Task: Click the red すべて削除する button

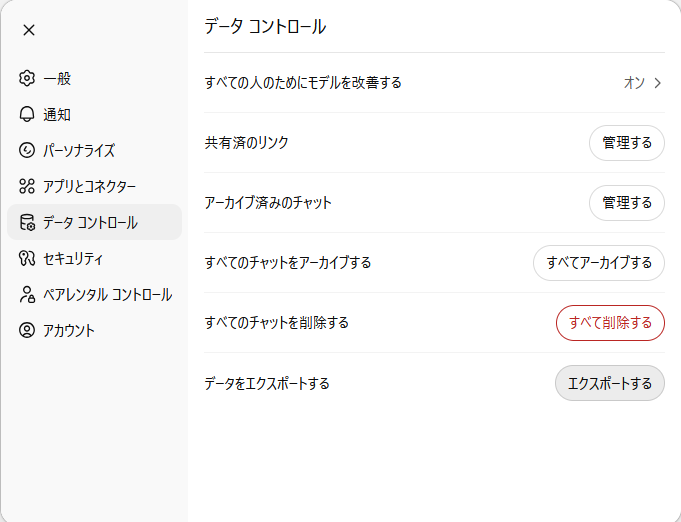Action: pyautogui.click(x=610, y=323)
